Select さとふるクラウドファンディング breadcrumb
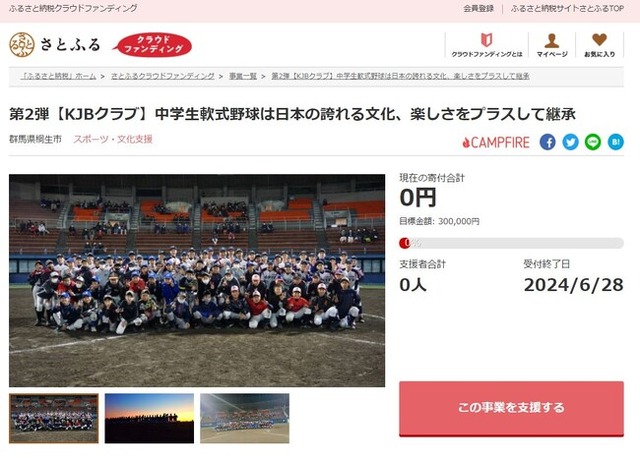640x458 pixels. point(162,76)
